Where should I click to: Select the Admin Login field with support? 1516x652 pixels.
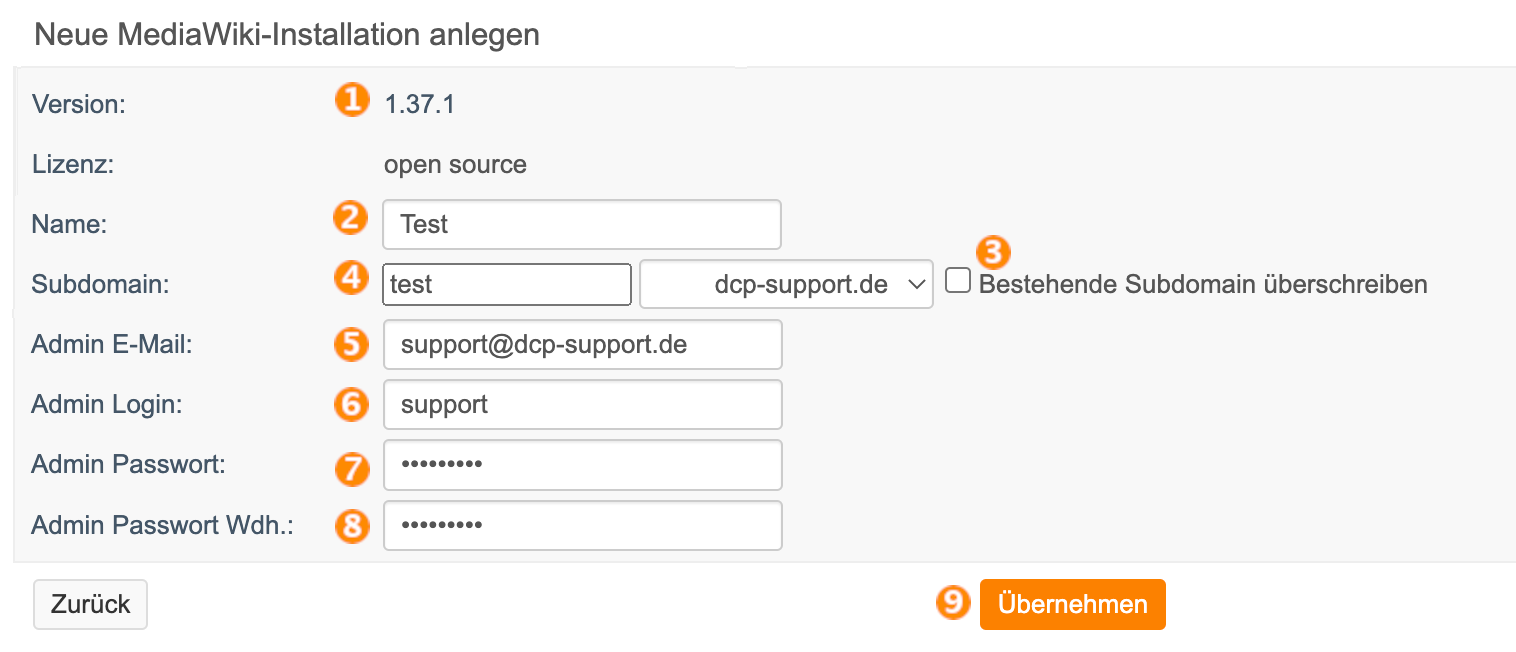(x=582, y=404)
